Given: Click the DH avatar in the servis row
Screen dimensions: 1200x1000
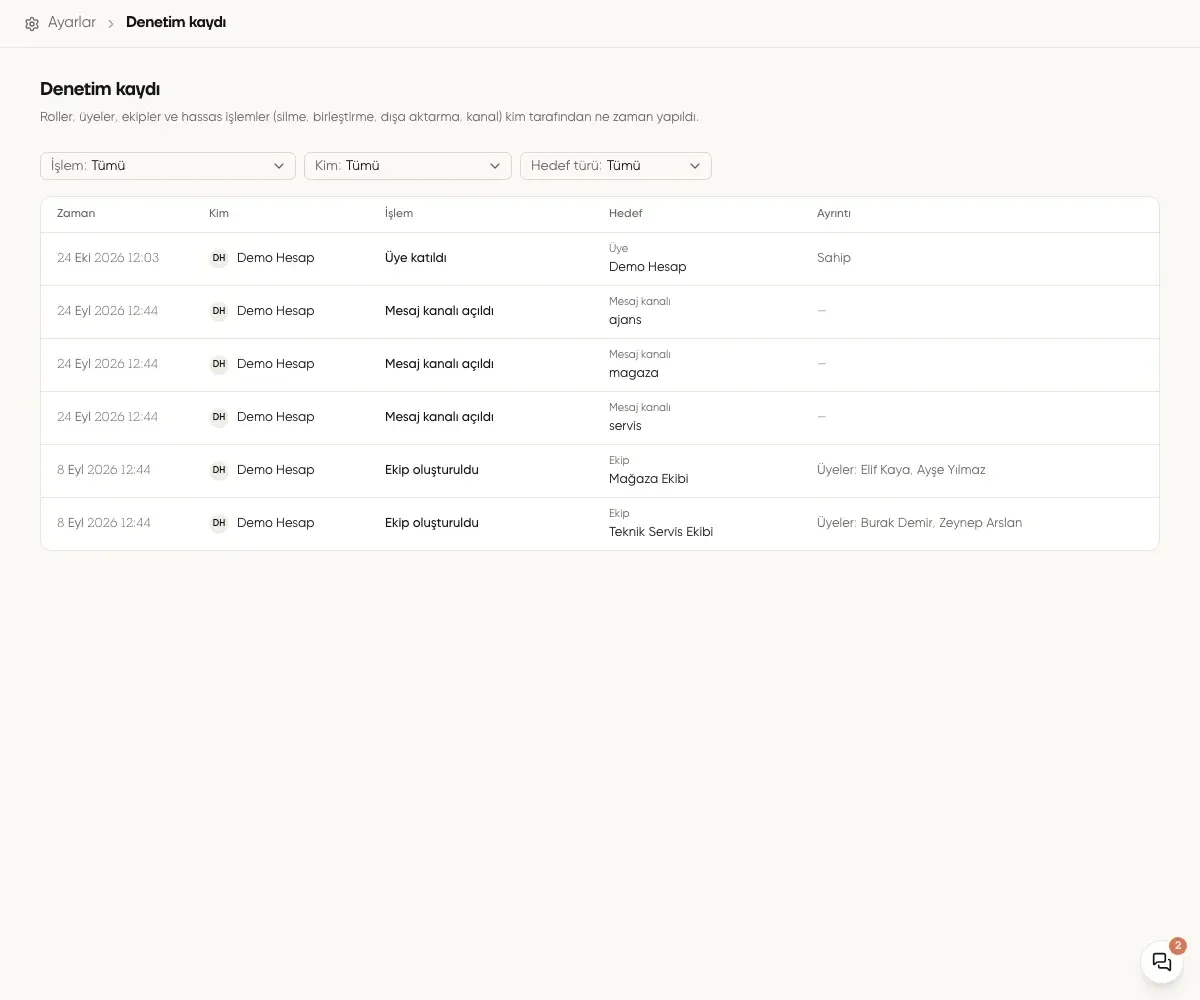Looking at the screenshot, I should [219, 417].
